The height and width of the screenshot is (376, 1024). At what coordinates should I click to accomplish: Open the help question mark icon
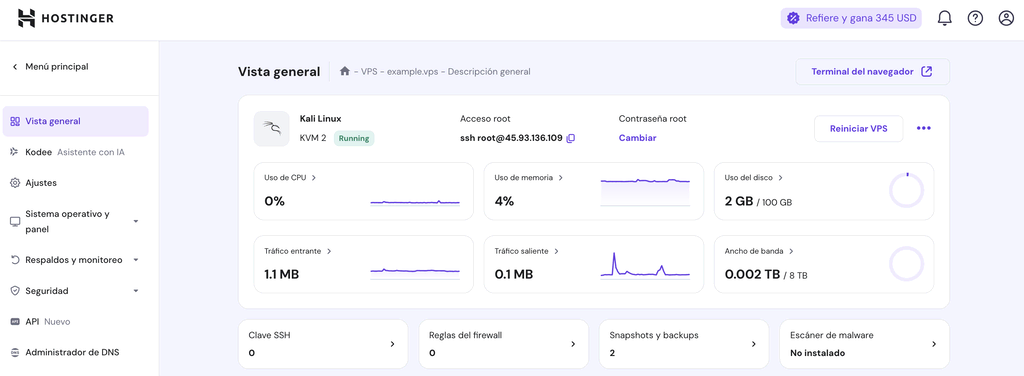click(x=975, y=18)
